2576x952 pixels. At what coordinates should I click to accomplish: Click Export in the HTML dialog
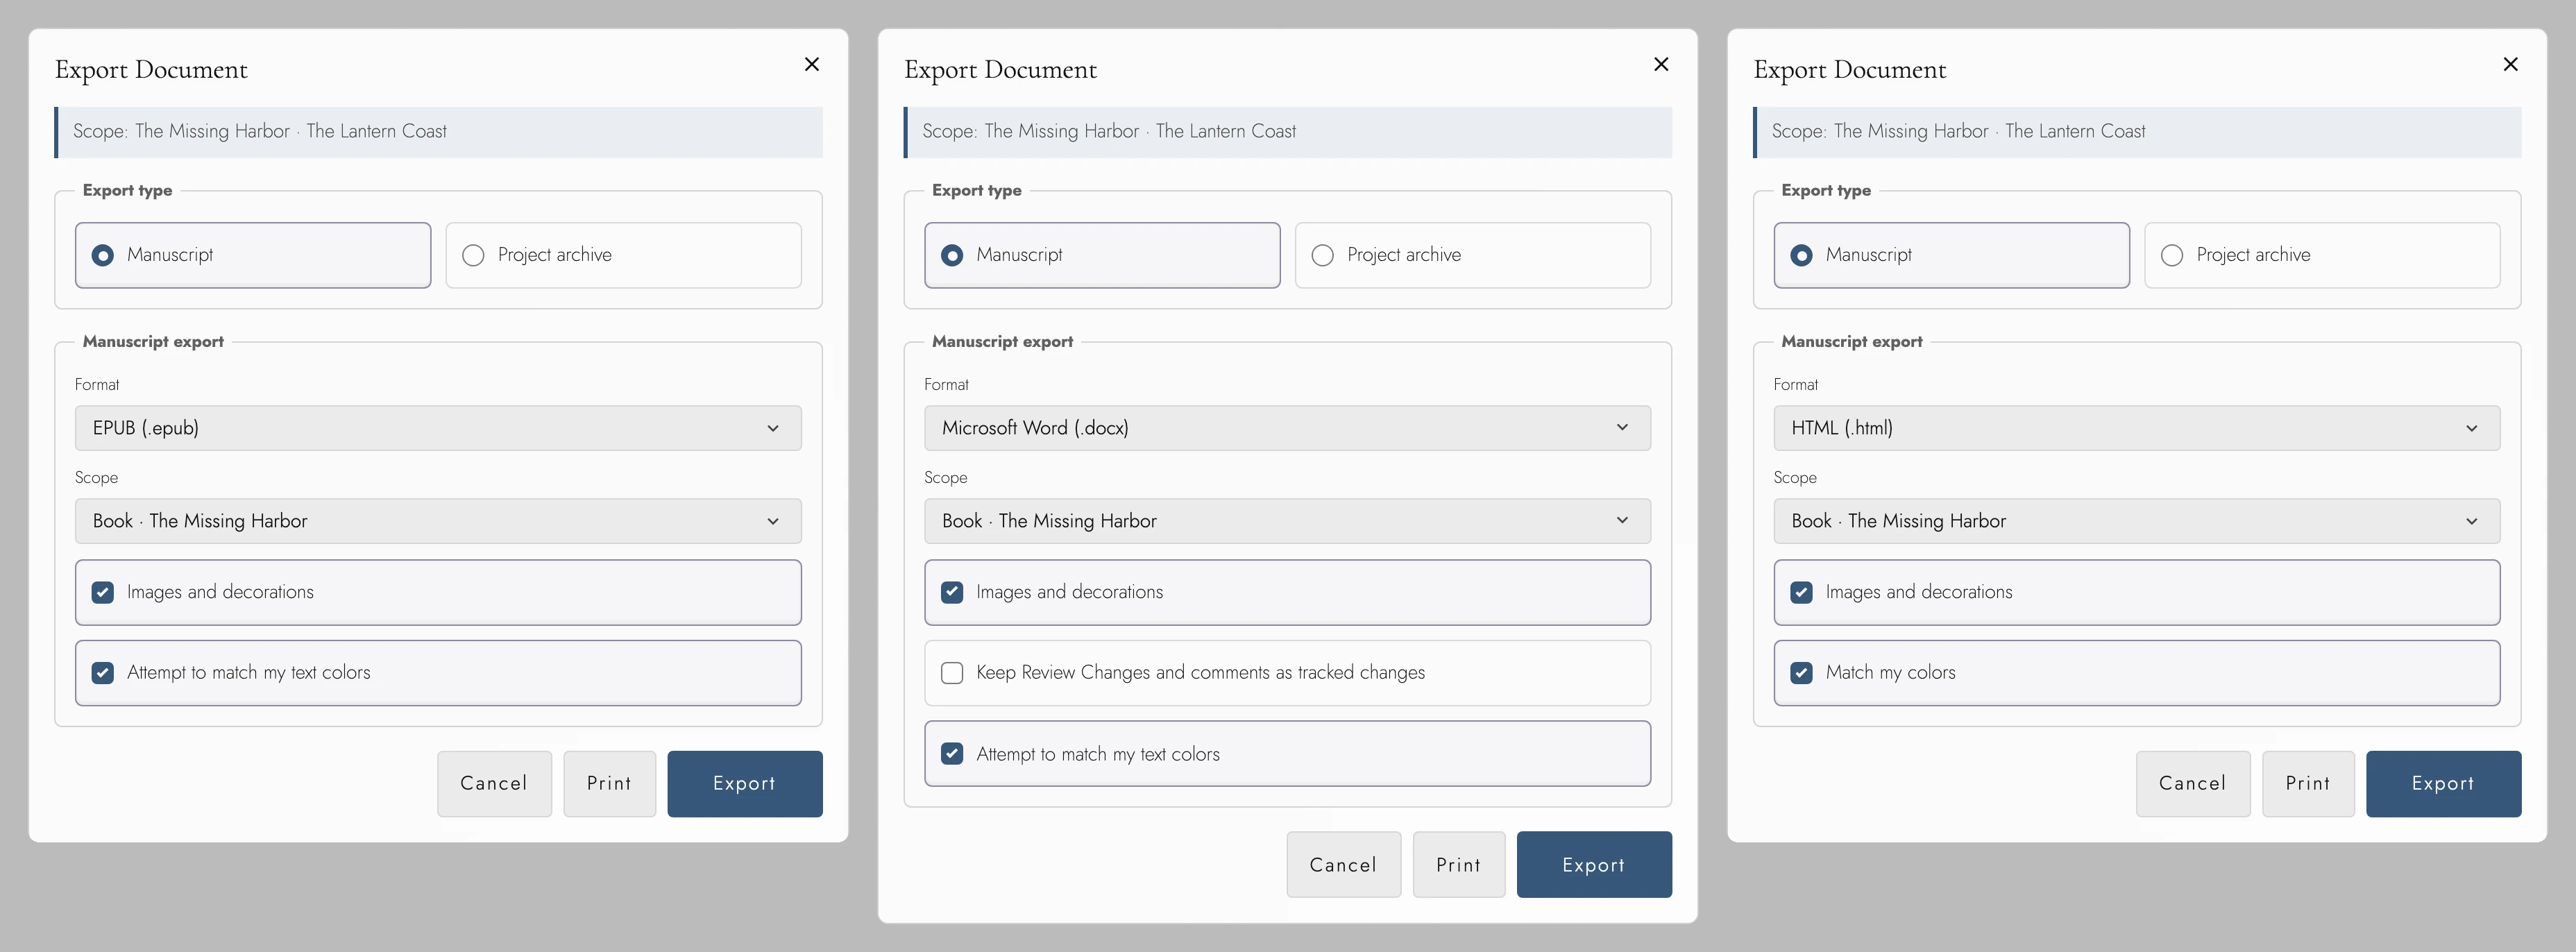click(2443, 783)
